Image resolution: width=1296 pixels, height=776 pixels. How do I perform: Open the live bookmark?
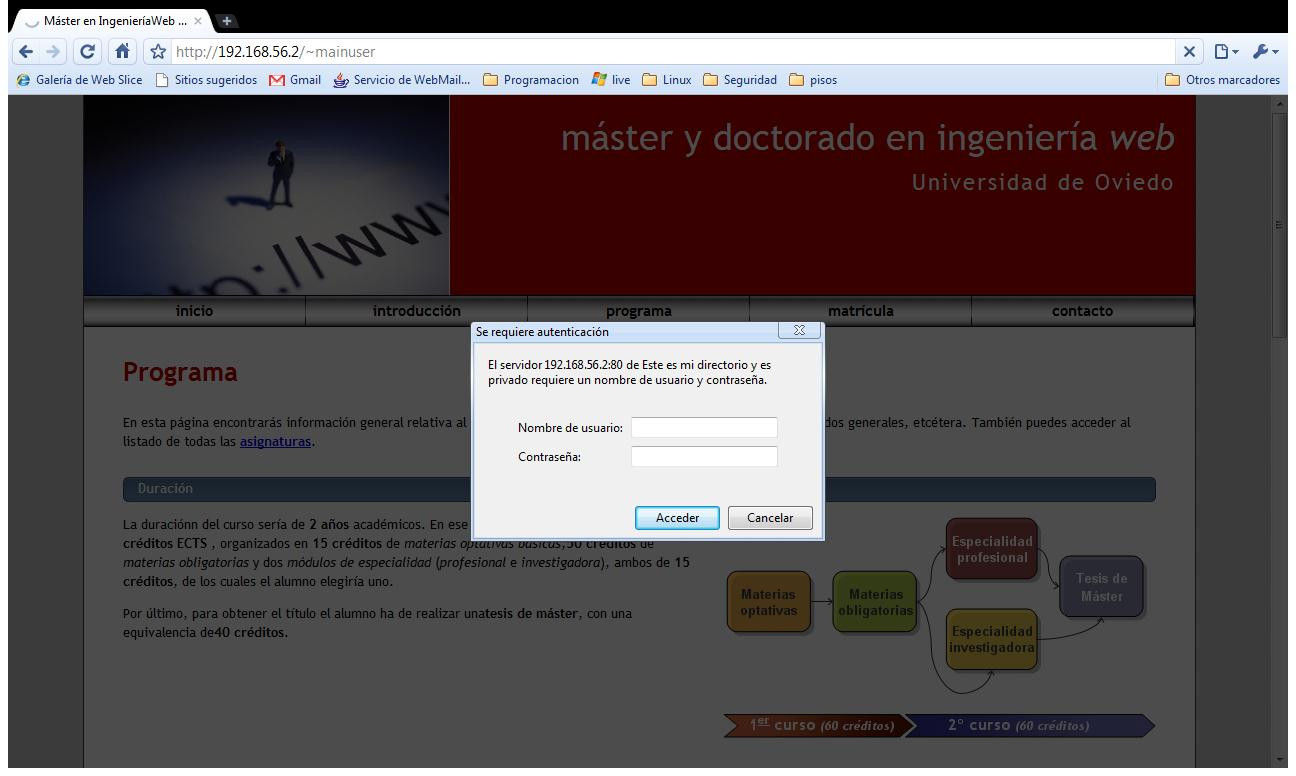click(611, 80)
